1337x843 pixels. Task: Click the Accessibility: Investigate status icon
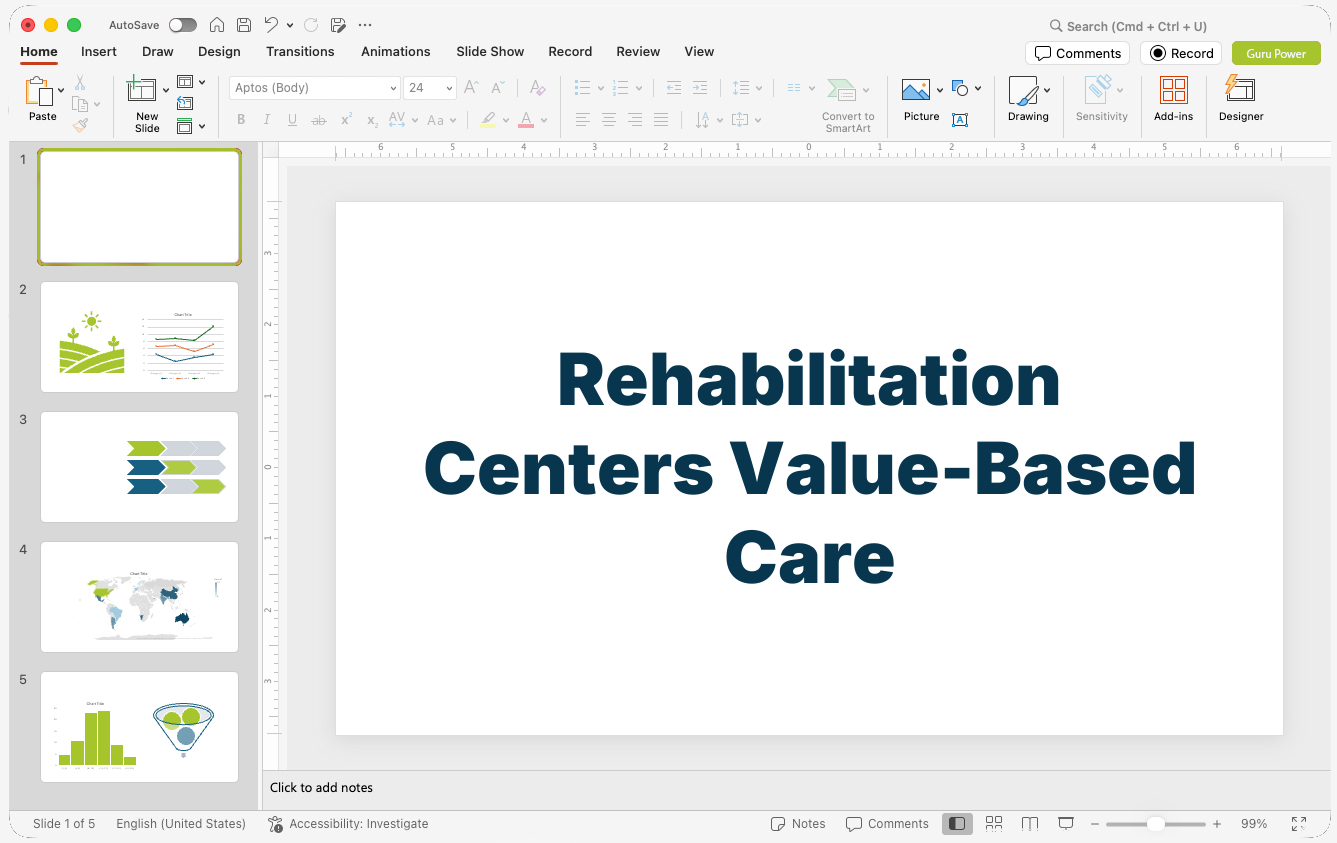tap(276, 824)
